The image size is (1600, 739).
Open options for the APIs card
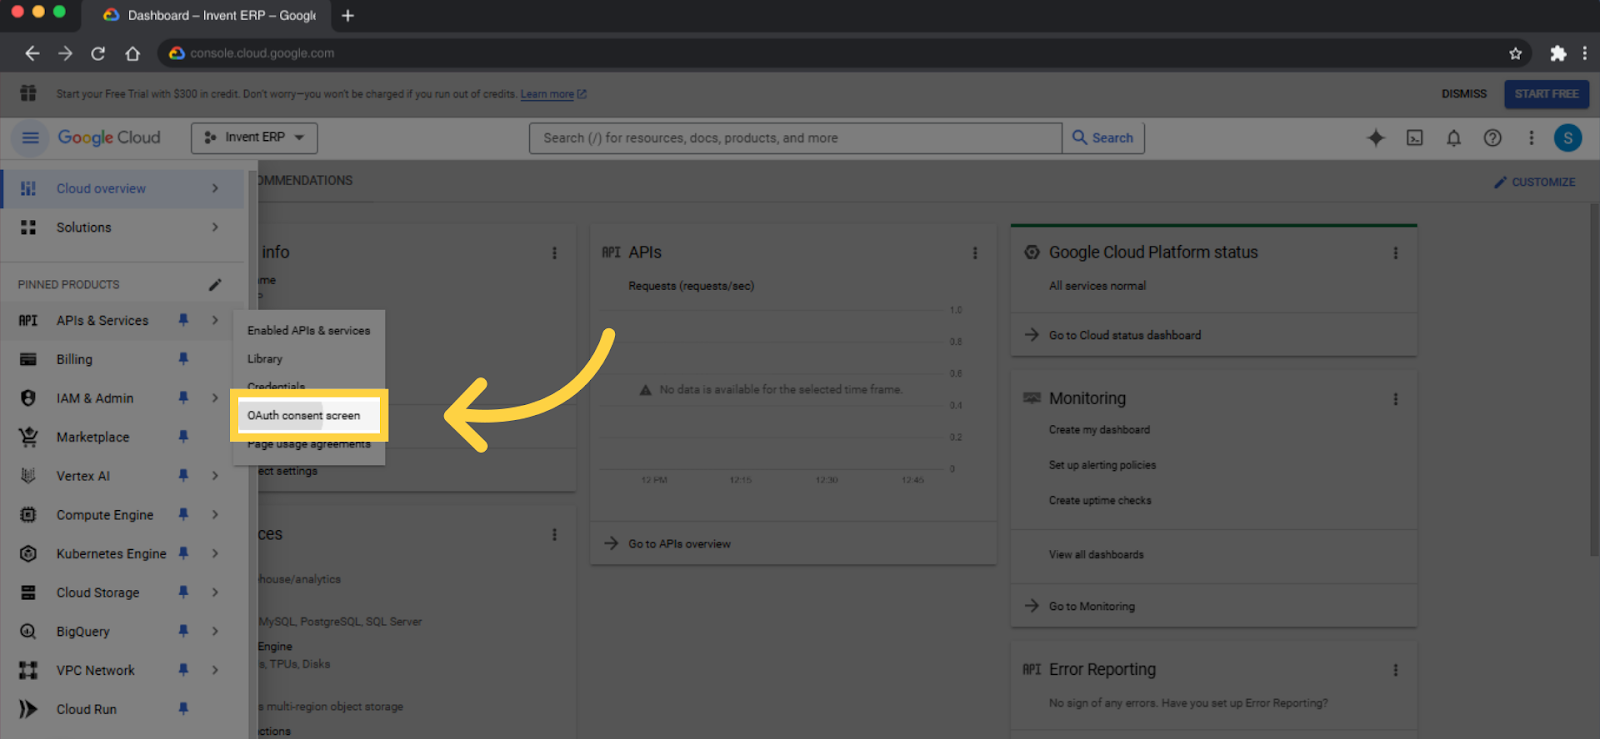click(975, 253)
